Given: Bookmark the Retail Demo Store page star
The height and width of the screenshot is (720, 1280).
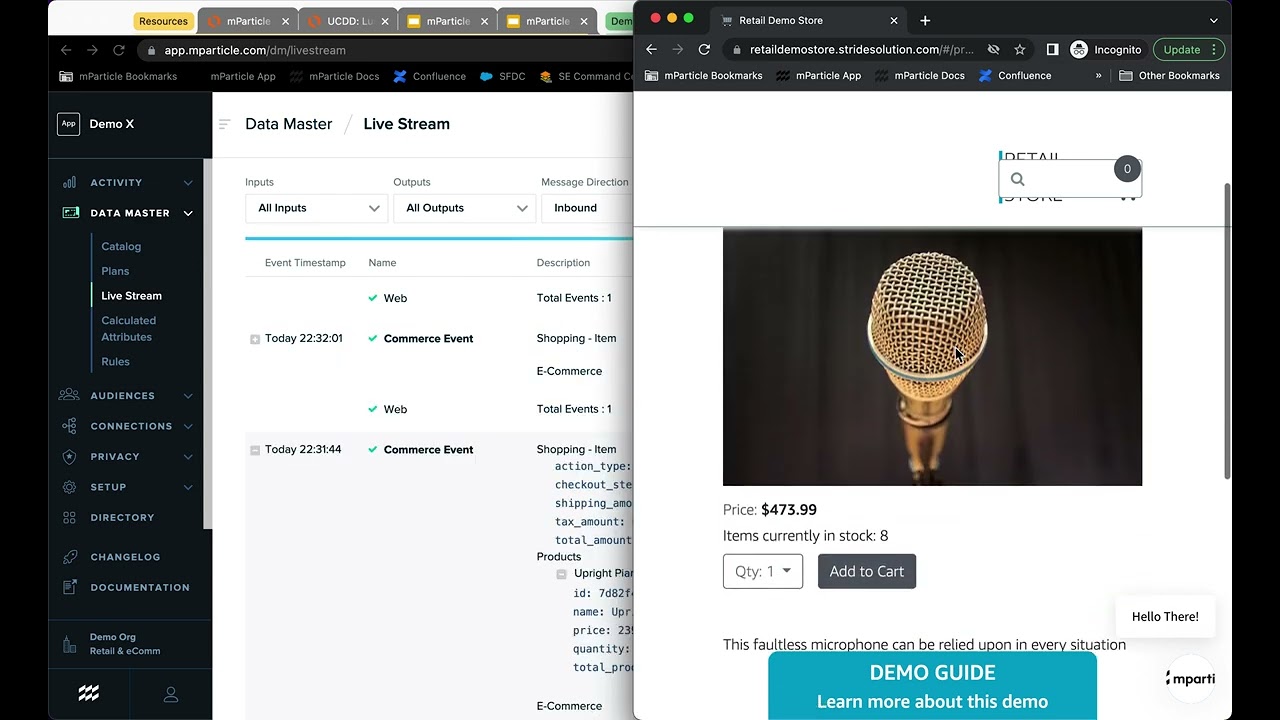Looking at the screenshot, I should 1020,49.
